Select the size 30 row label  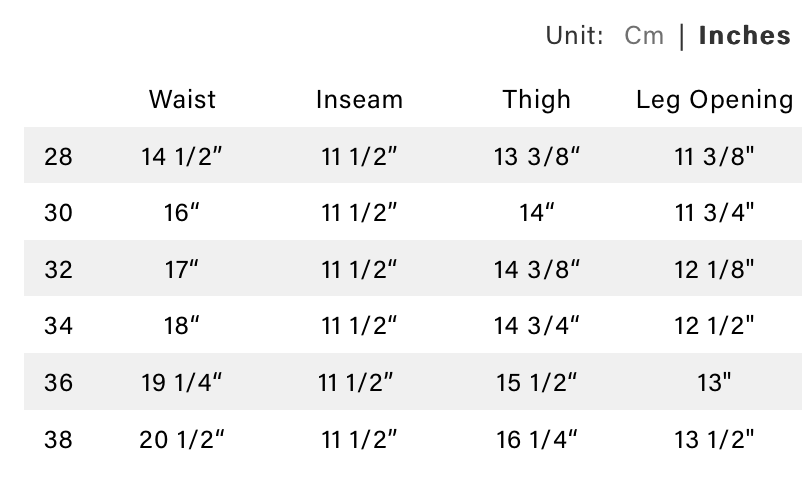tap(59, 212)
